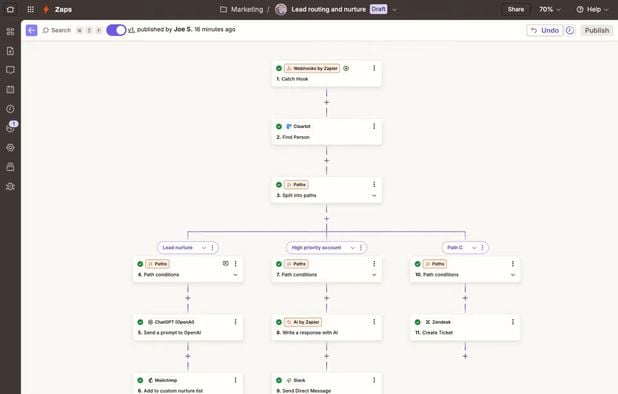Toggle the Zap on/off switch
Screen dimensions: 618x394
coord(116,30)
